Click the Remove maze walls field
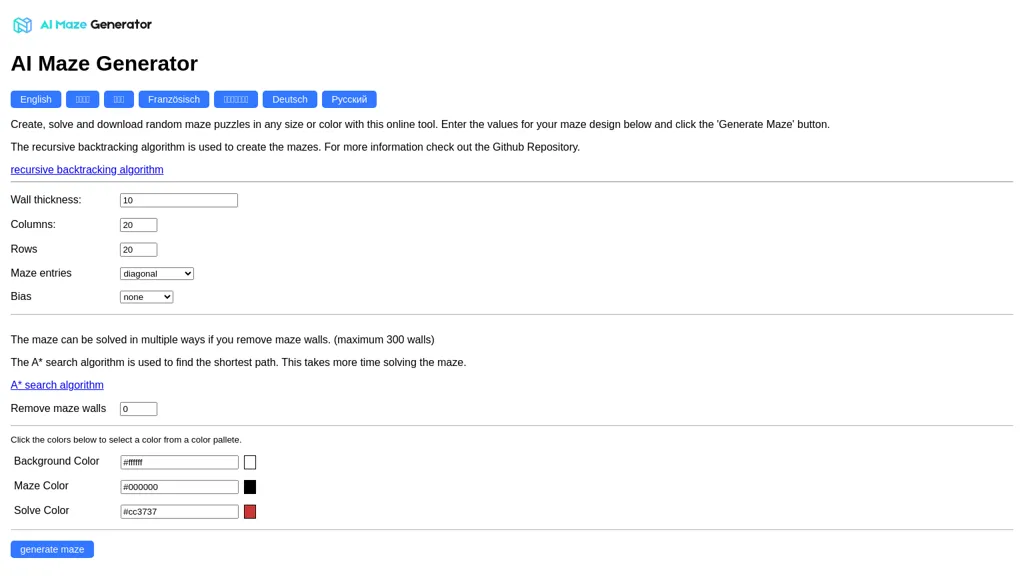 [138, 409]
